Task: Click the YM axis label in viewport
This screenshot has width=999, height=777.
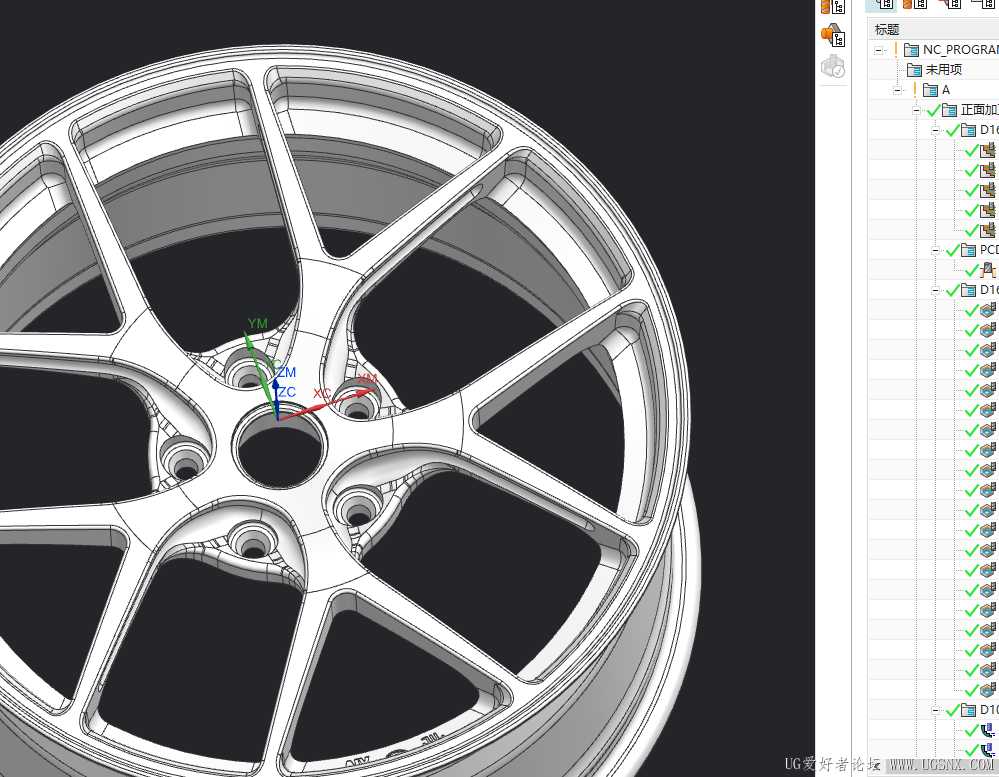Action: click(x=257, y=323)
